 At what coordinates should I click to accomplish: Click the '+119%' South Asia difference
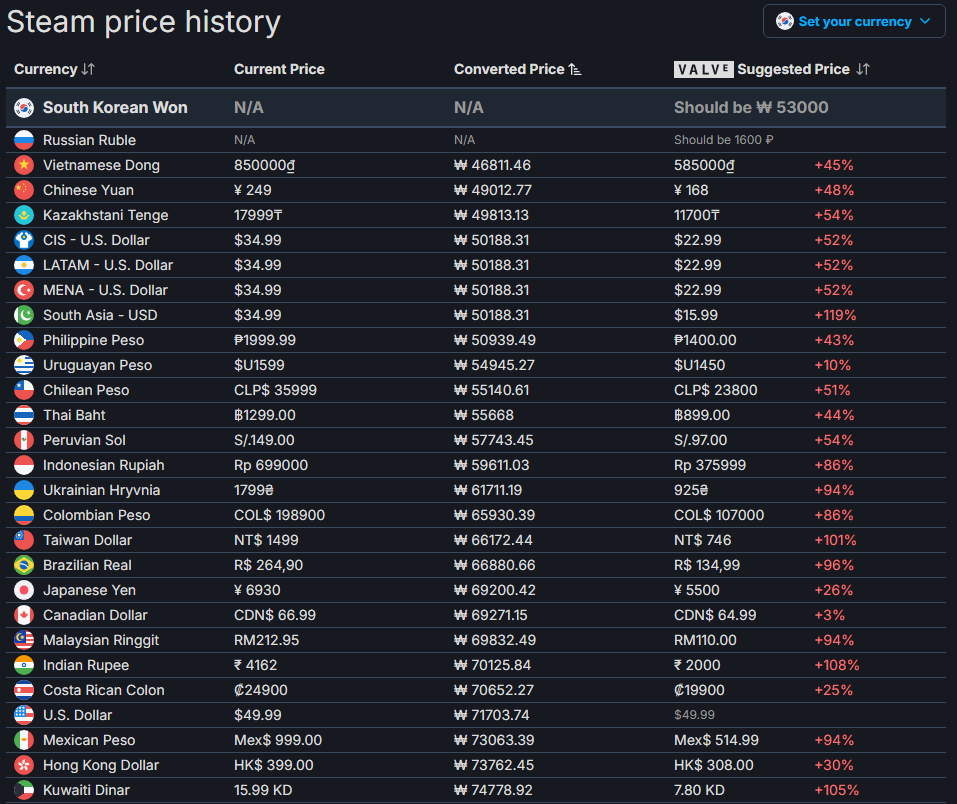pyautogui.click(x=835, y=315)
